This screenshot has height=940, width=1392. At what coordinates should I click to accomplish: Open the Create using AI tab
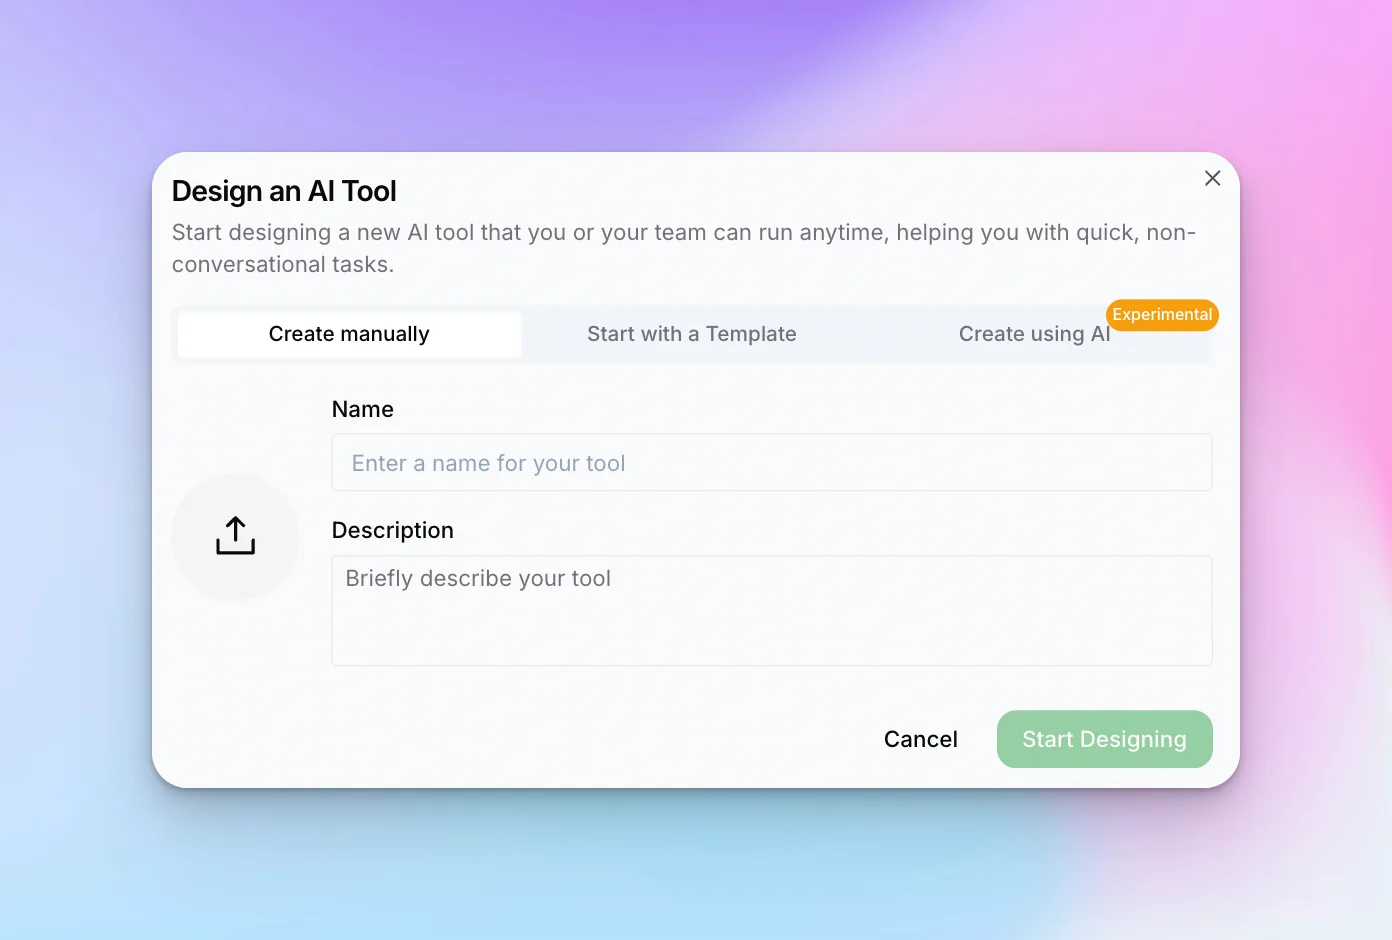coord(1035,334)
